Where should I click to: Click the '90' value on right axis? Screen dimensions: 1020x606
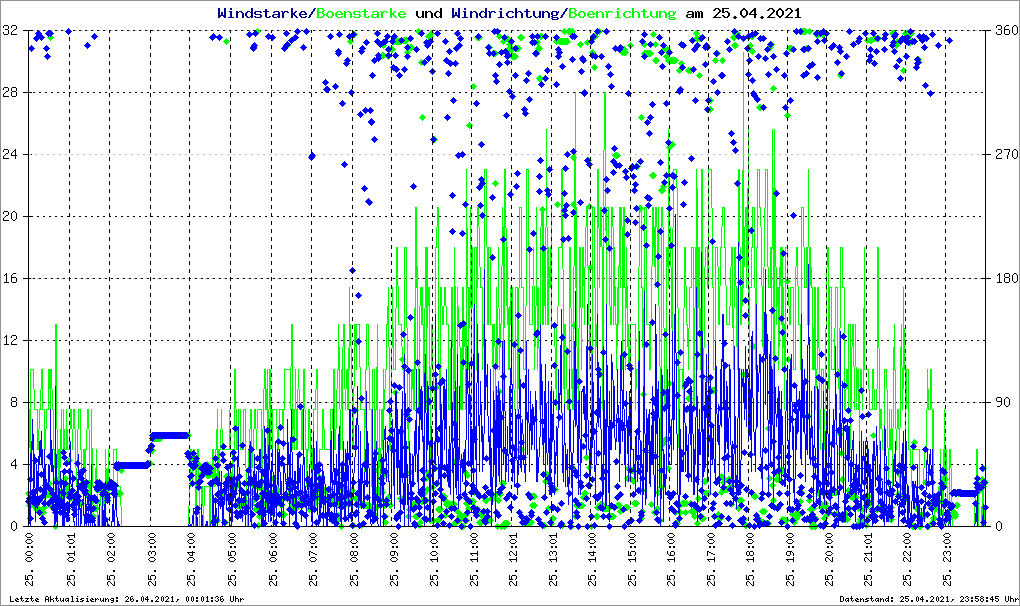click(1000, 403)
